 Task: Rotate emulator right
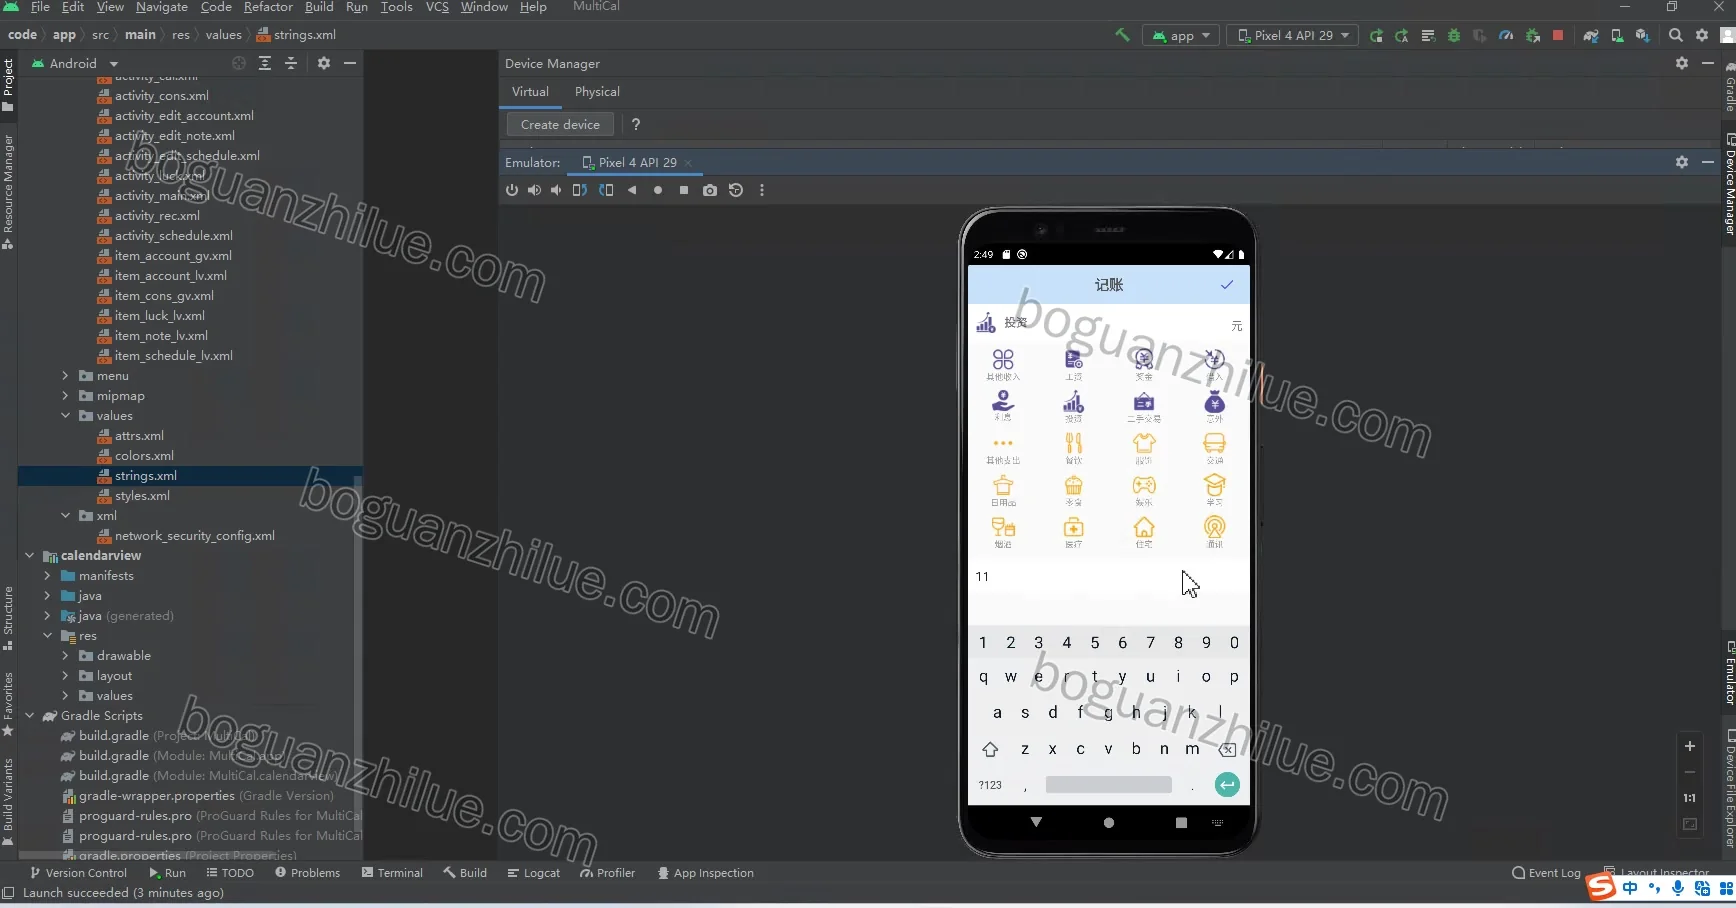(606, 190)
